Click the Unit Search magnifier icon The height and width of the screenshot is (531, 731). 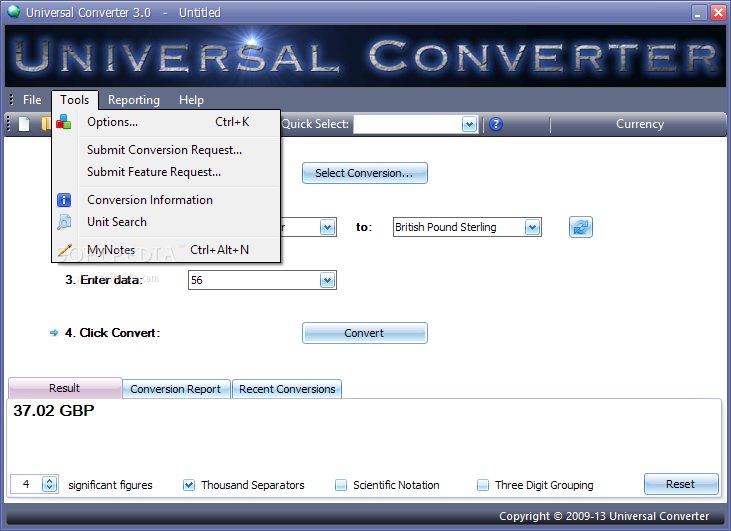click(x=64, y=222)
